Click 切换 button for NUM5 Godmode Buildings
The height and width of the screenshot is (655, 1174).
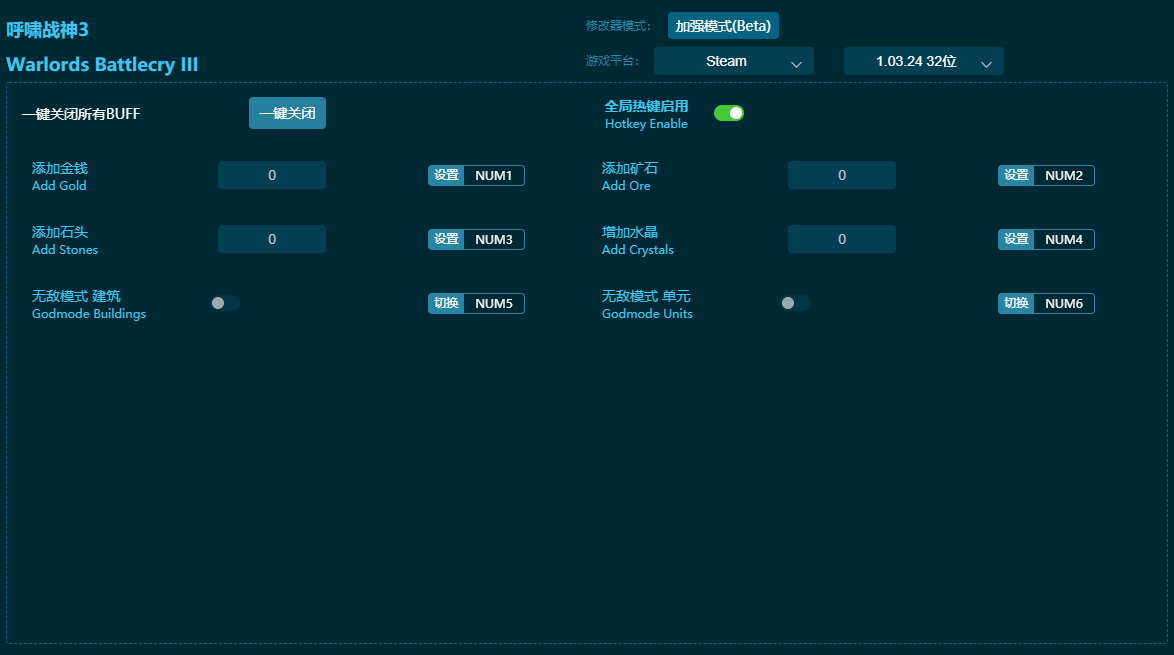[x=446, y=303]
